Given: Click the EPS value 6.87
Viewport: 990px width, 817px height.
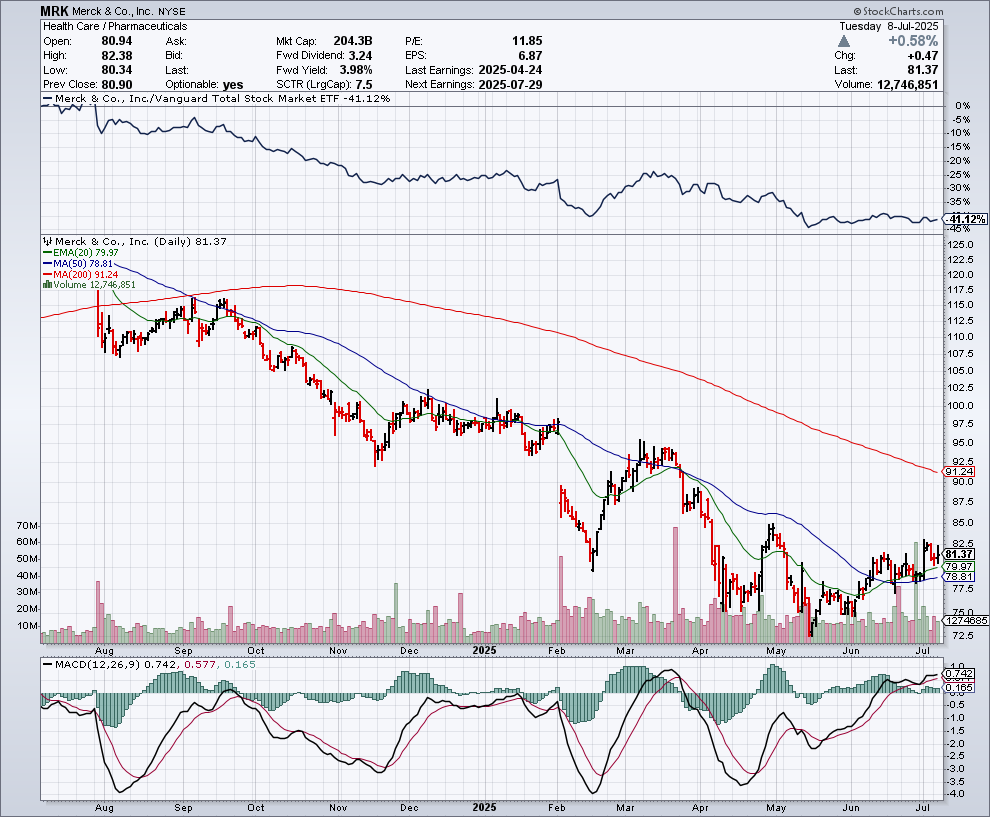Looking at the screenshot, I should click(530, 56).
